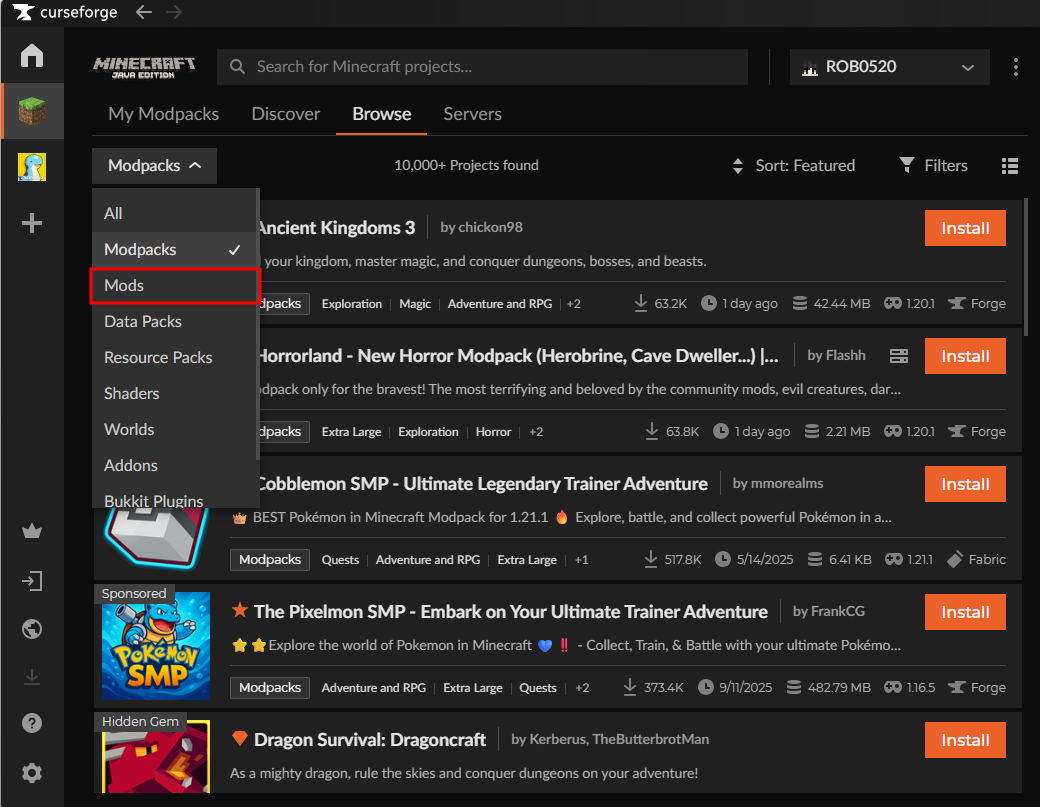Open The Pixelmon SMP project title

click(x=511, y=612)
